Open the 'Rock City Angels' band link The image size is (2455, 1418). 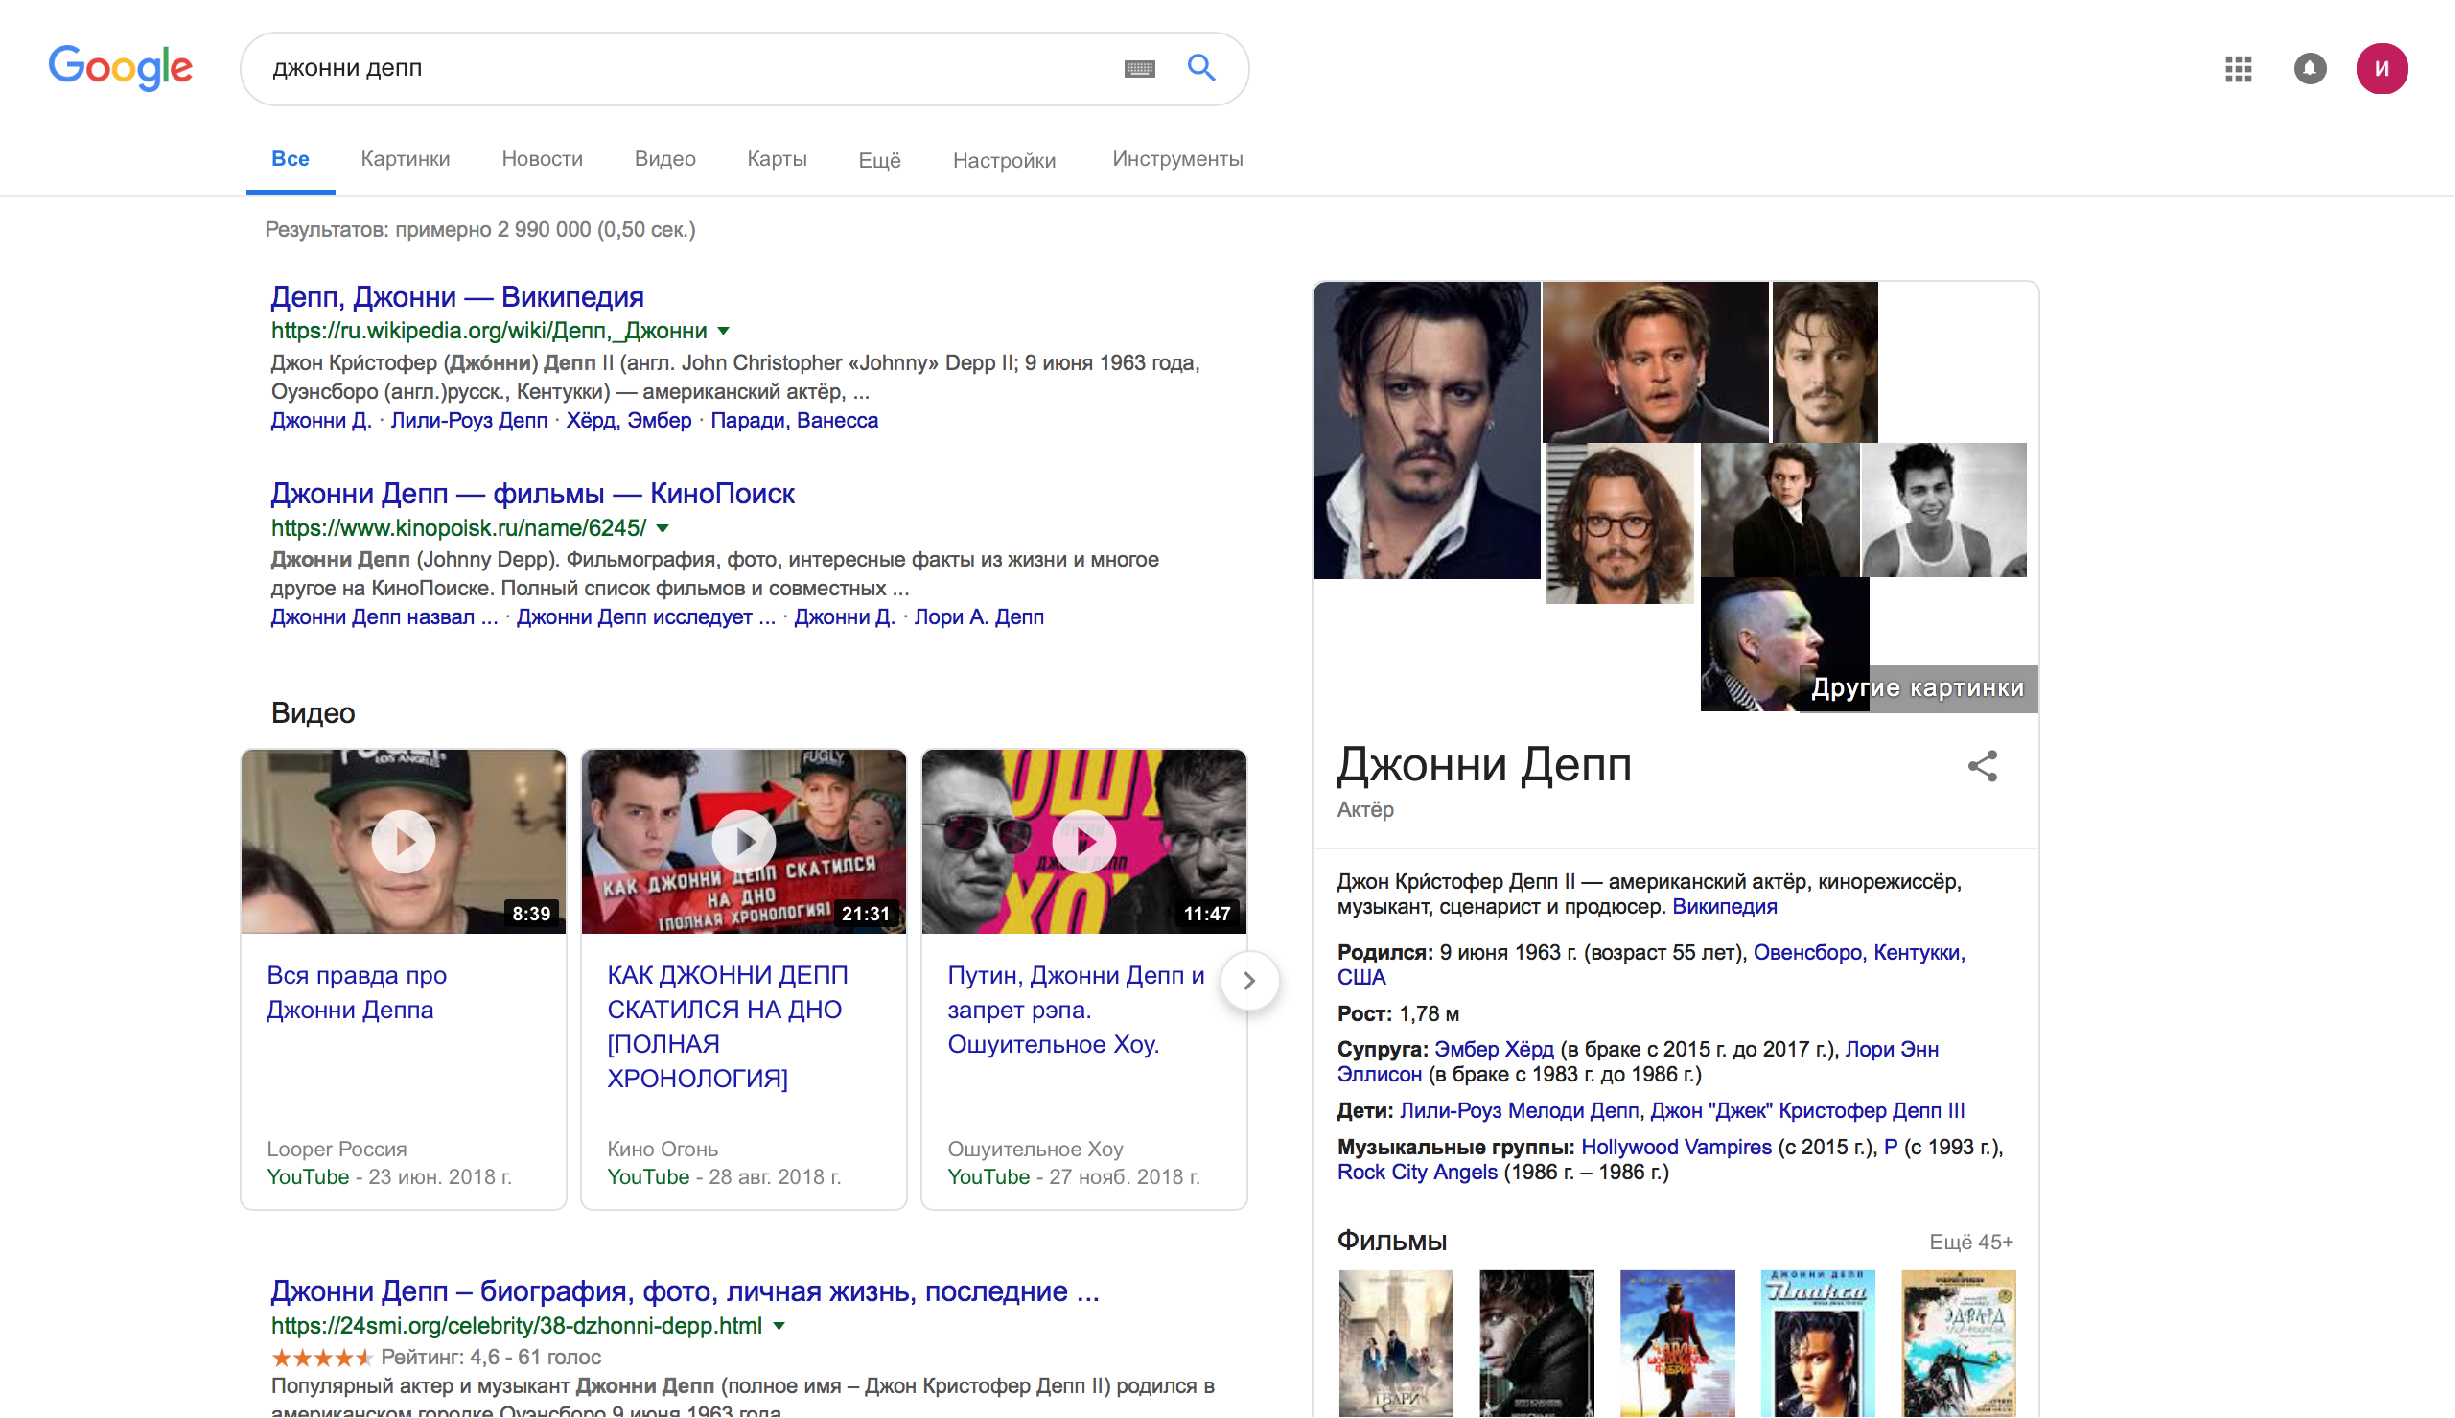1417,1172
